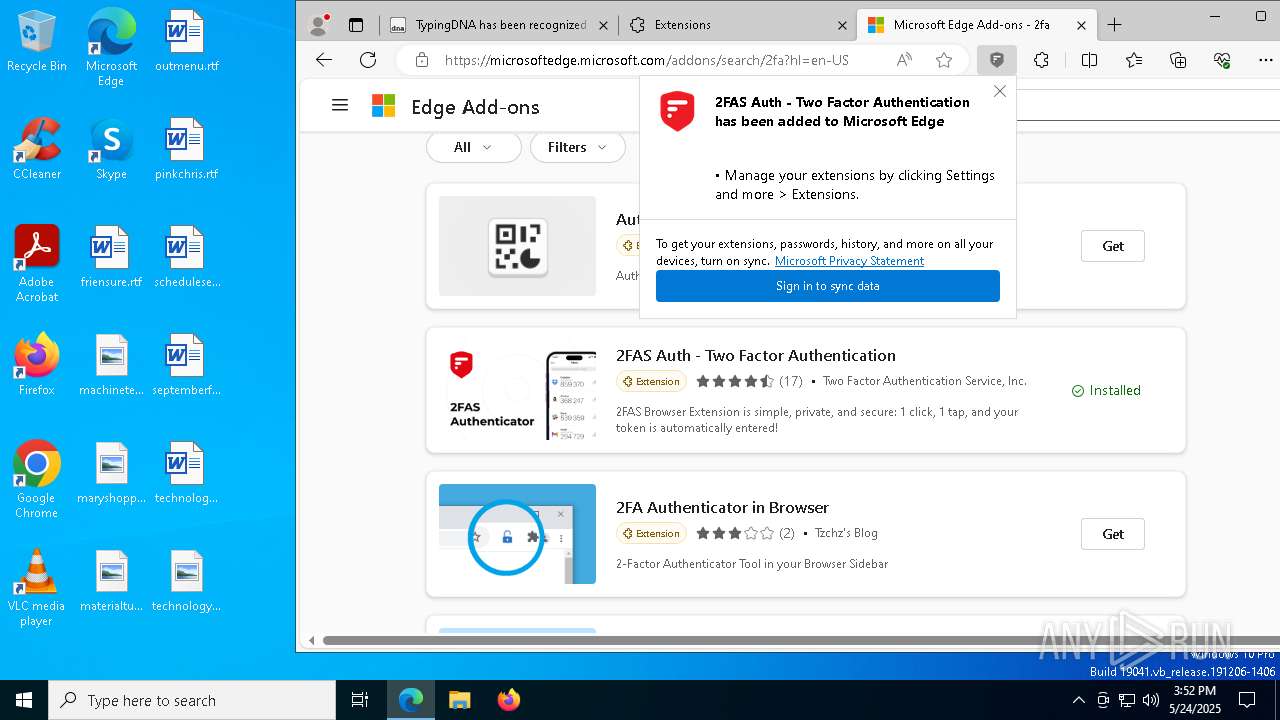
Task: Click horizontal scrollbar of the page
Action: (800, 640)
